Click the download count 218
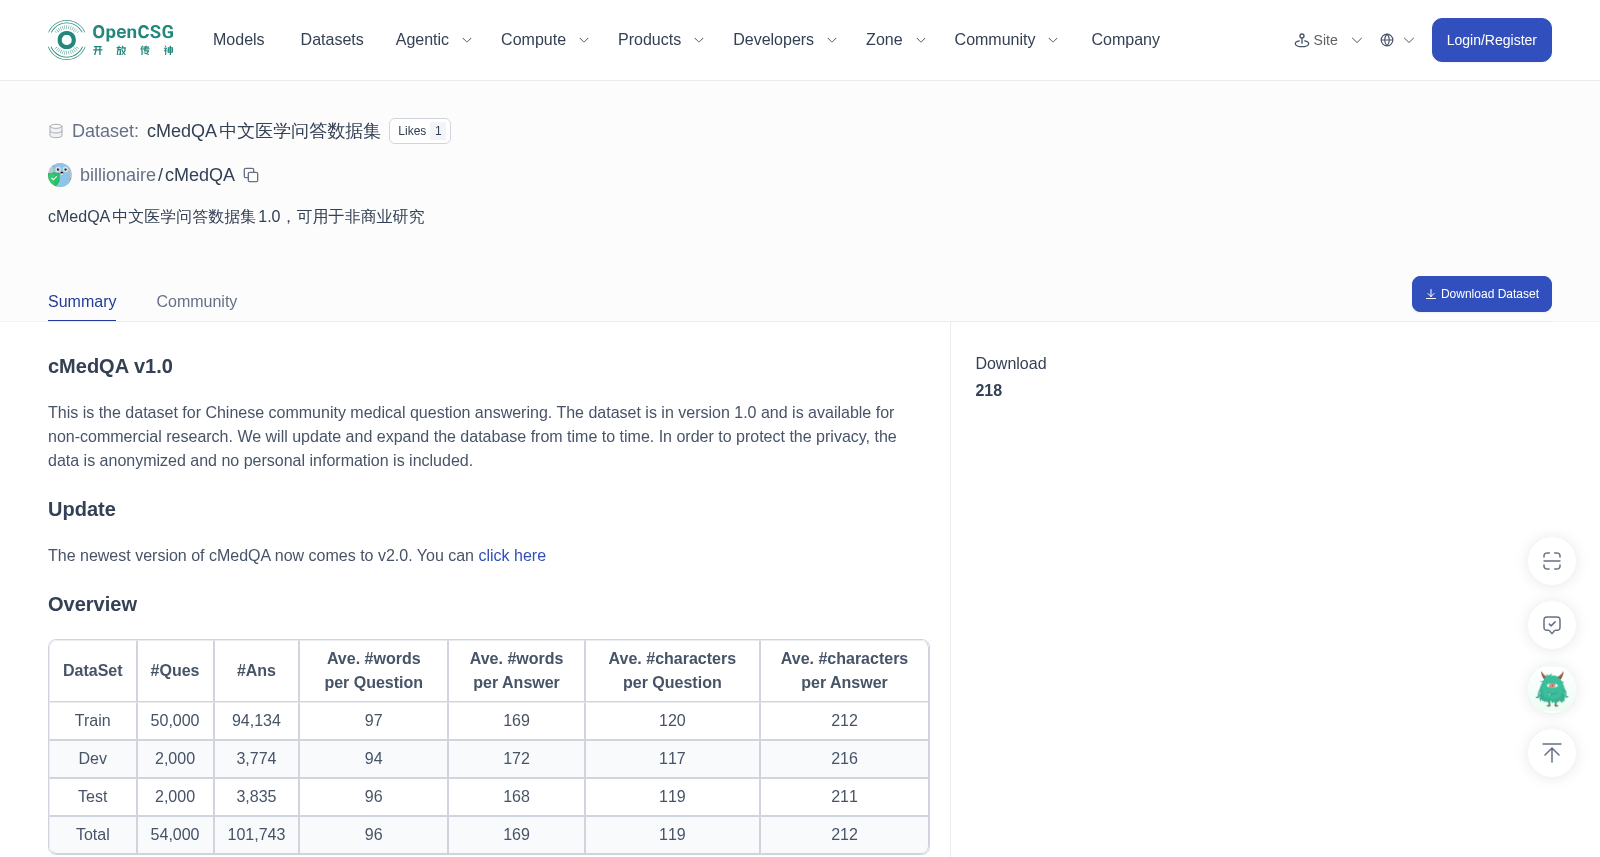Screen dimensions: 1600x857 click(x=989, y=391)
